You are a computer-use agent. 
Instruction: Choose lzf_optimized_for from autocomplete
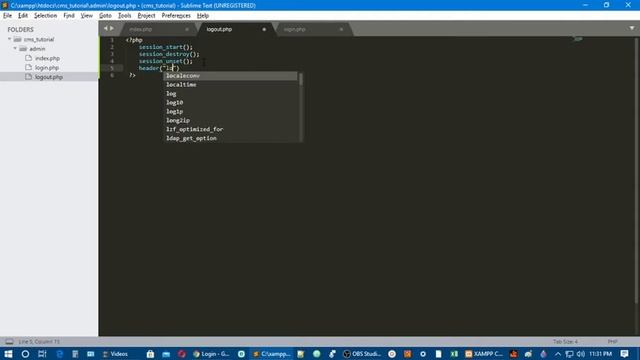231,129
